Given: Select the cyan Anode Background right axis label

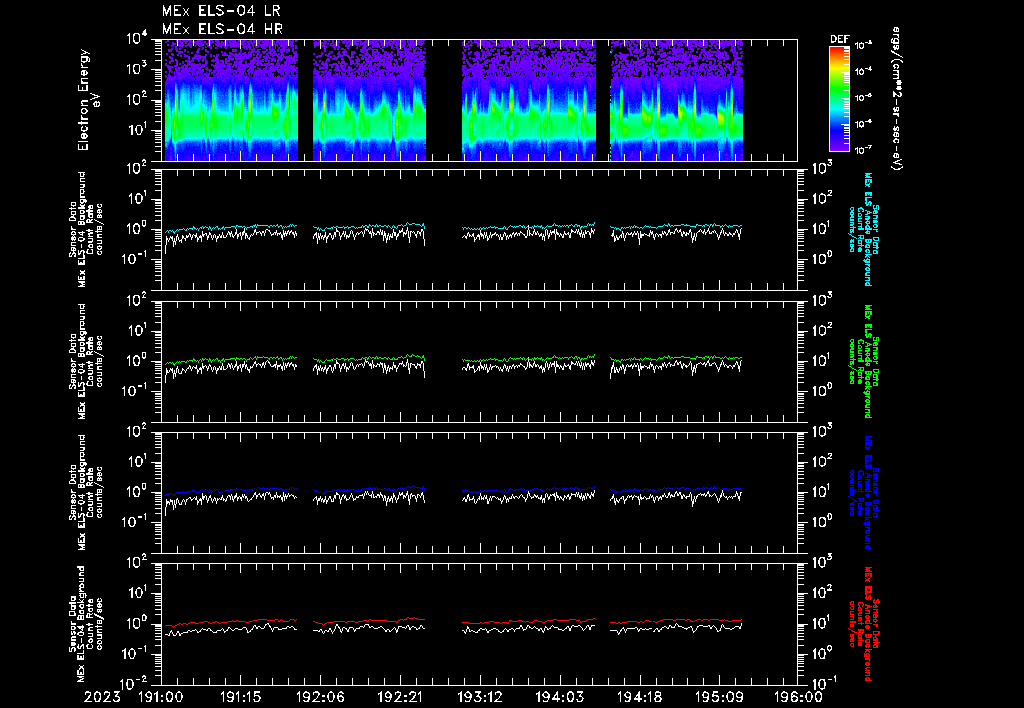Looking at the screenshot, I should (x=863, y=229).
